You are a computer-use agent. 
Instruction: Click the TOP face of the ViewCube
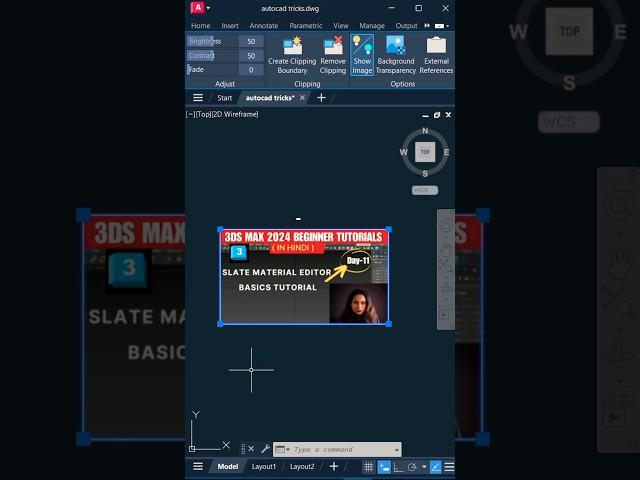click(425, 152)
